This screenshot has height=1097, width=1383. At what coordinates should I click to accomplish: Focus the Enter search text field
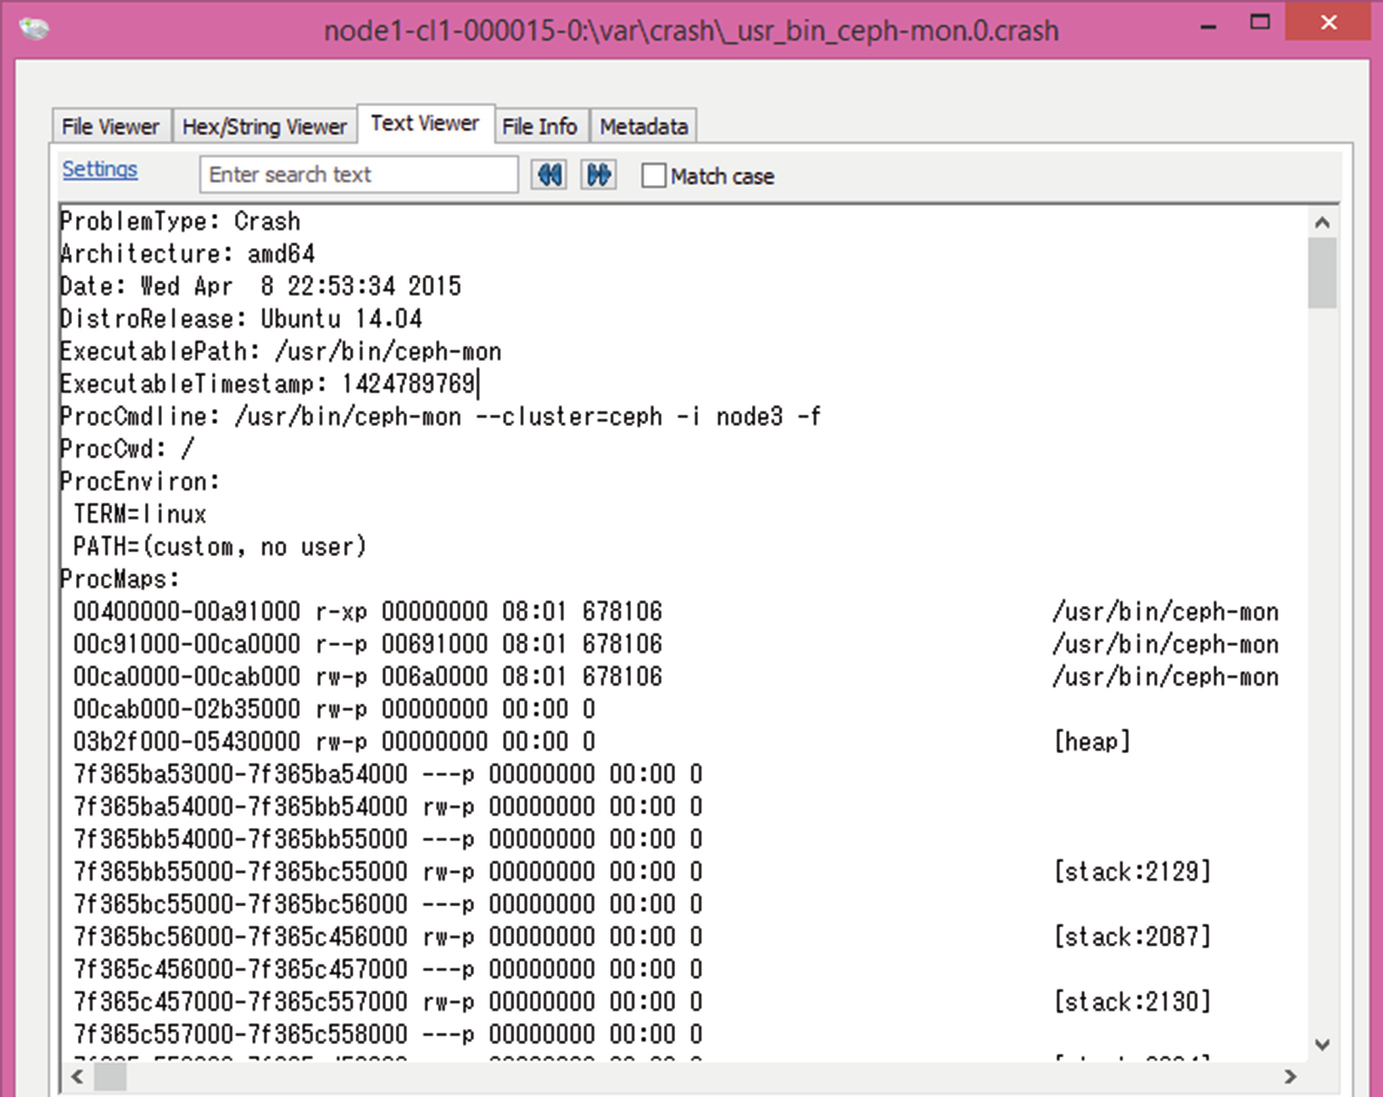(359, 175)
